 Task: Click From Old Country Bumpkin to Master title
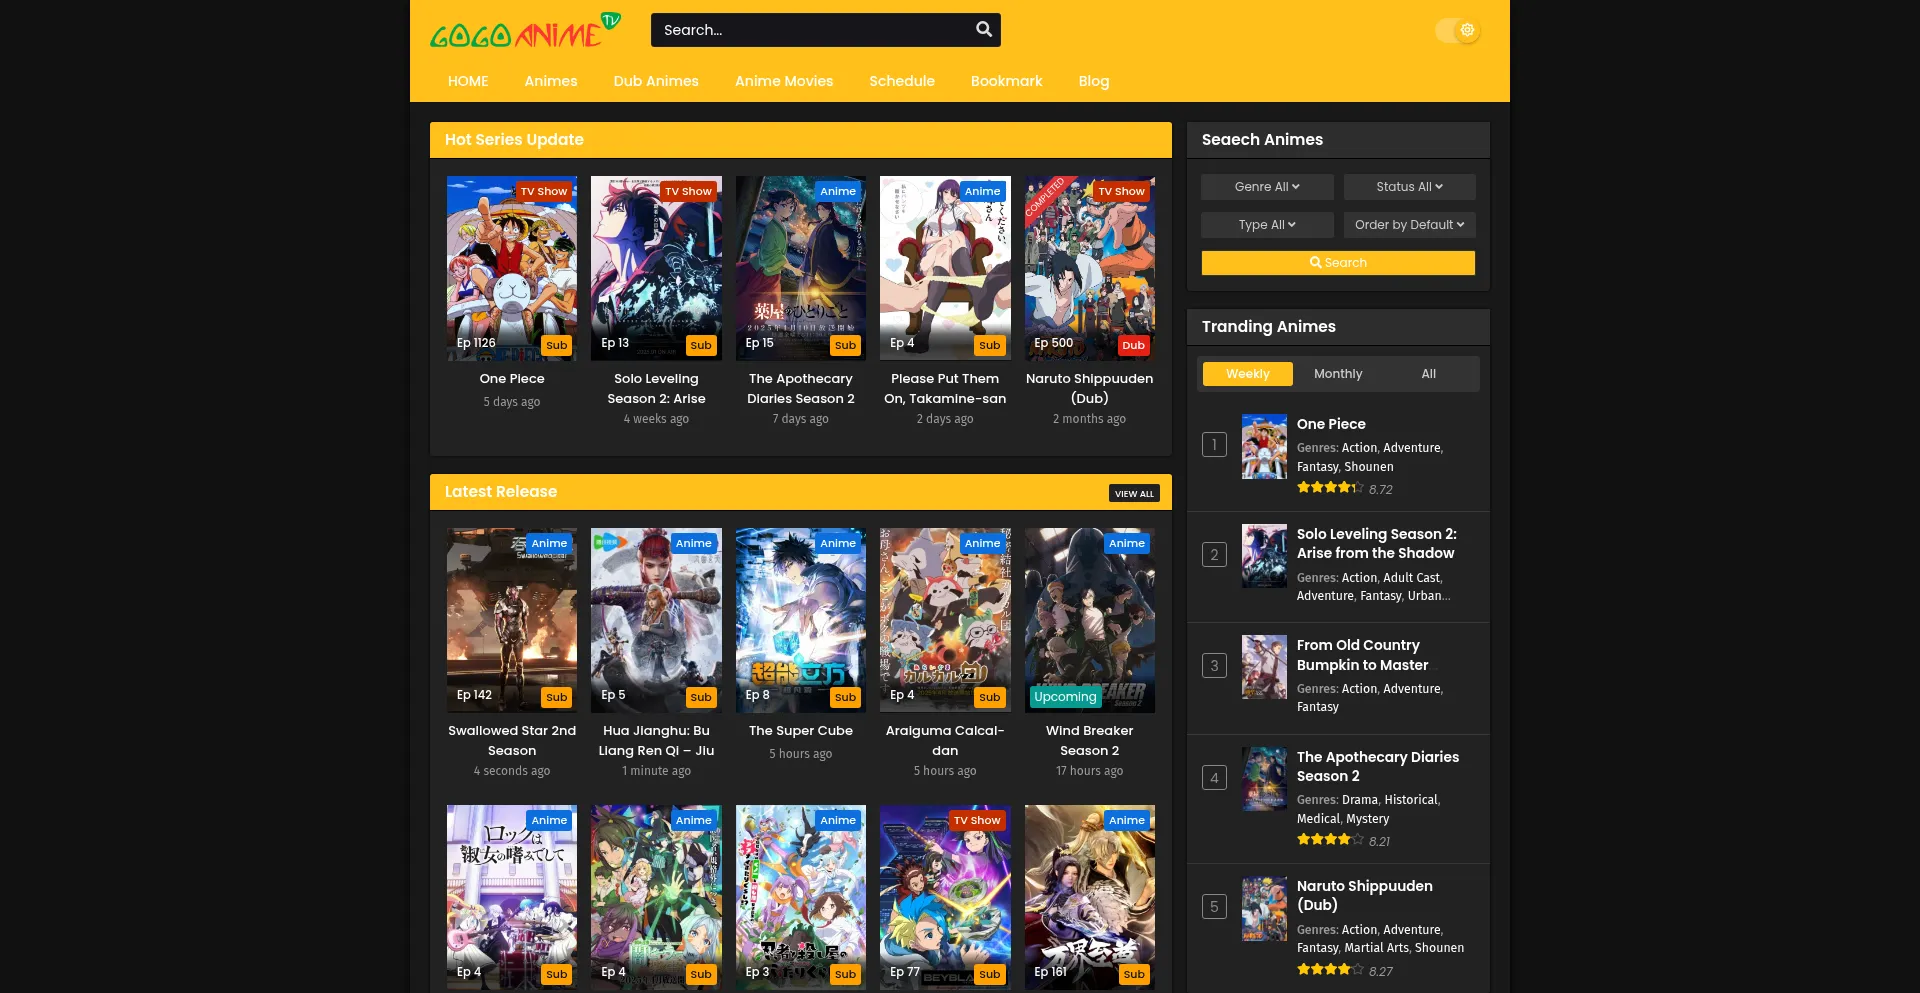pos(1363,655)
